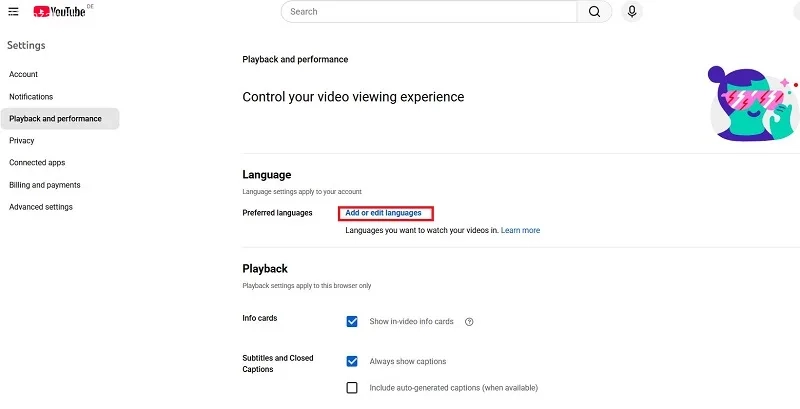Click the magnifying glass search button
This screenshot has width=800, height=409.
click(594, 12)
